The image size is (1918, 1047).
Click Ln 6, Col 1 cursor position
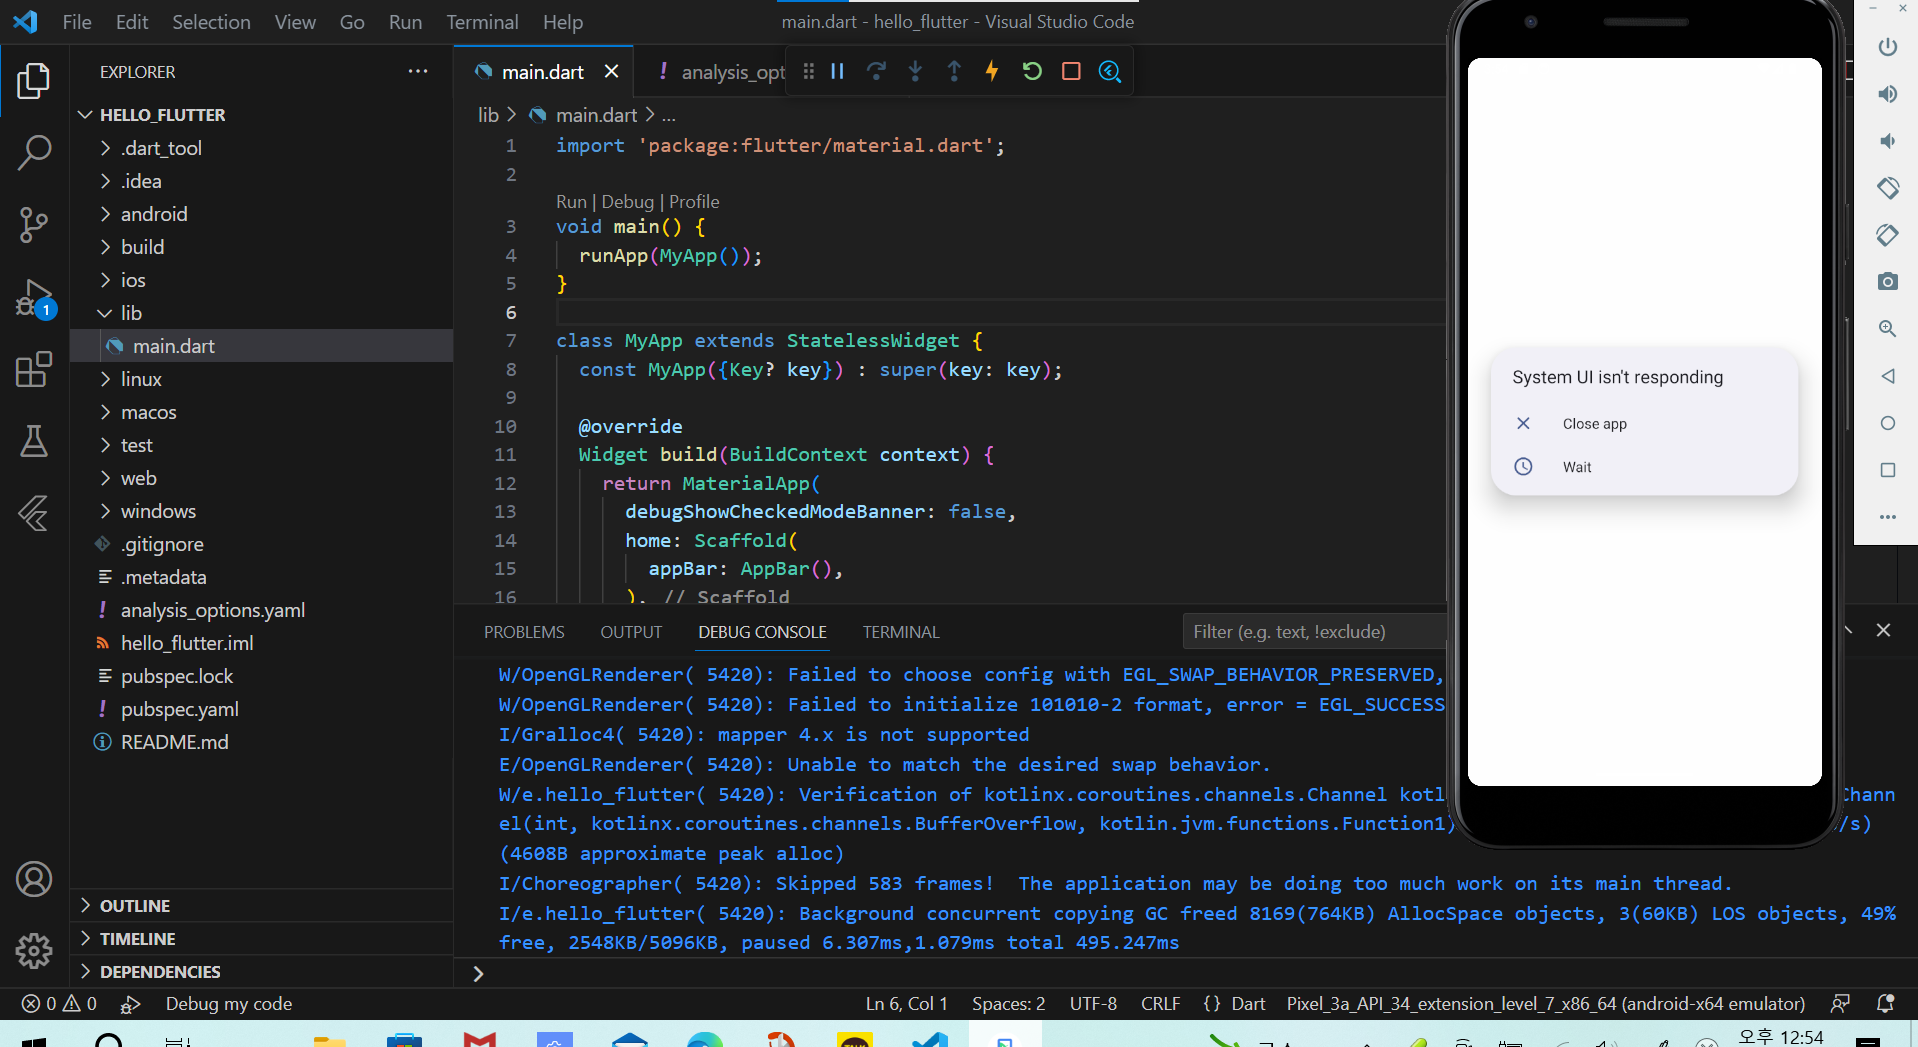[906, 1004]
